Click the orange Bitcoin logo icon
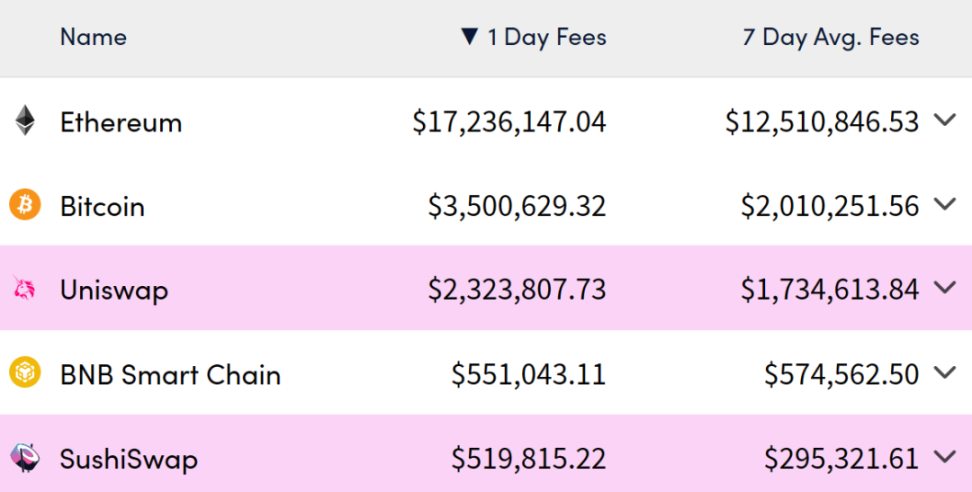The width and height of the screenshot is (972, 492). point(25,204)
